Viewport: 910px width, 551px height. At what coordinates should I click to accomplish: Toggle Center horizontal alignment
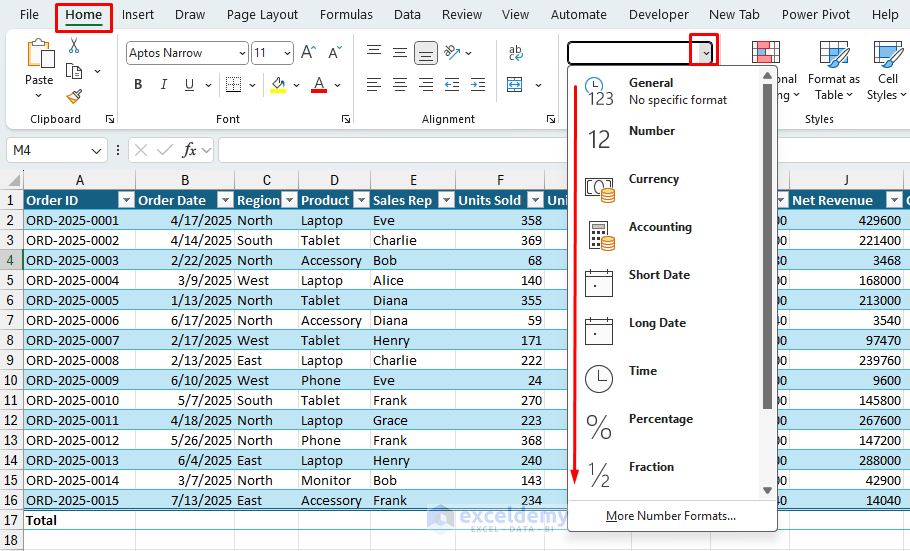400,85
